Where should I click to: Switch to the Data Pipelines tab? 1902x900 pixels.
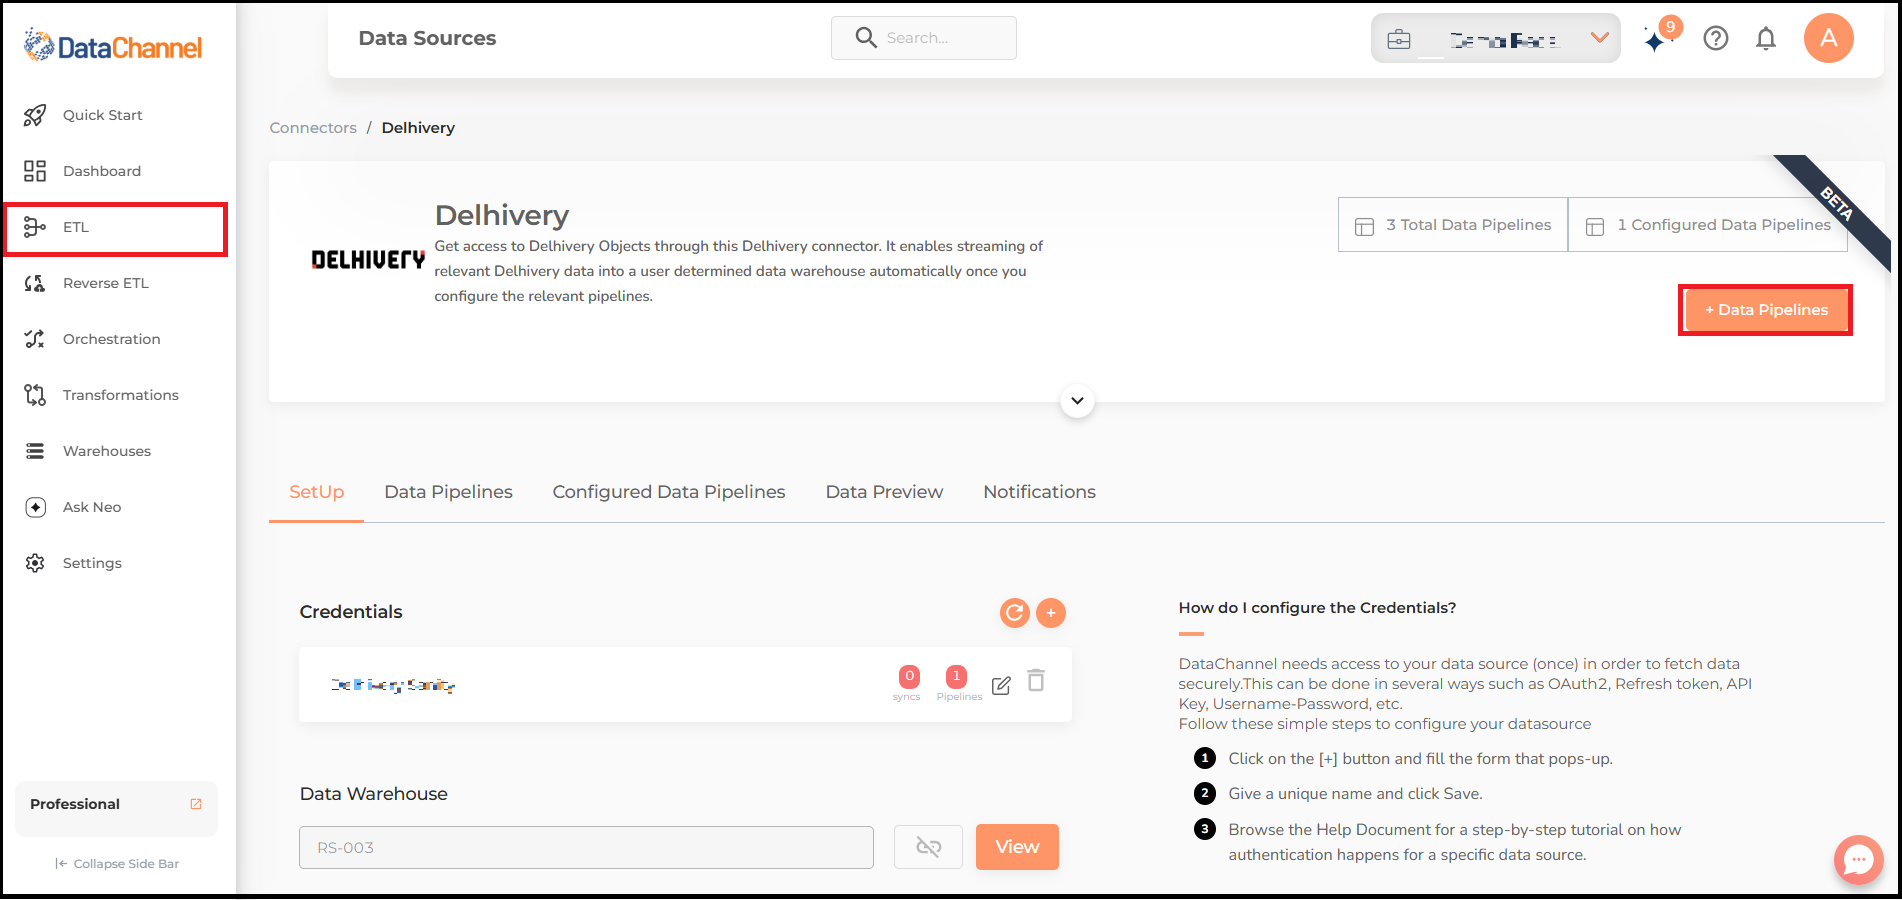448,492
